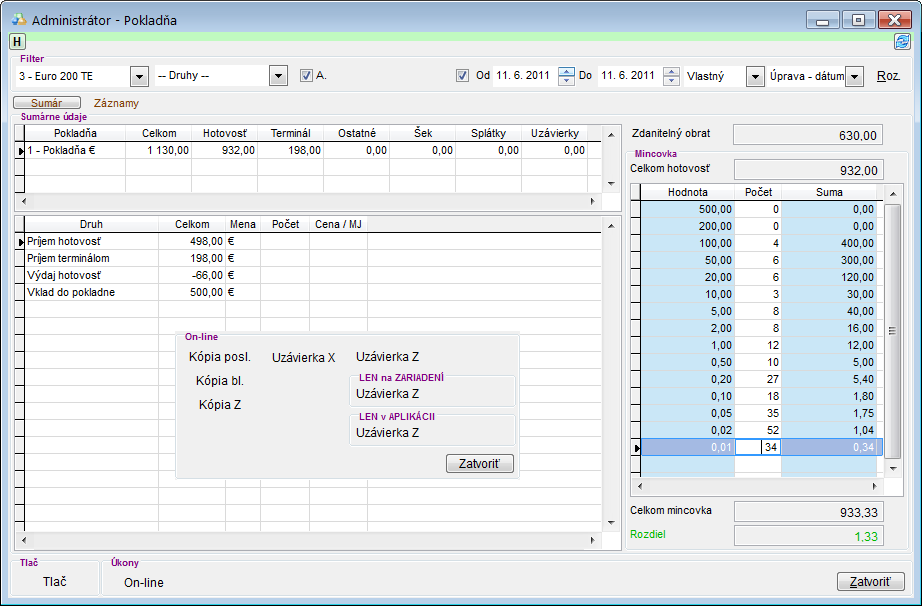Click the Od date field 11. 6. 2011
Viewport: 922px width, 606px height.
click(523, 76)
